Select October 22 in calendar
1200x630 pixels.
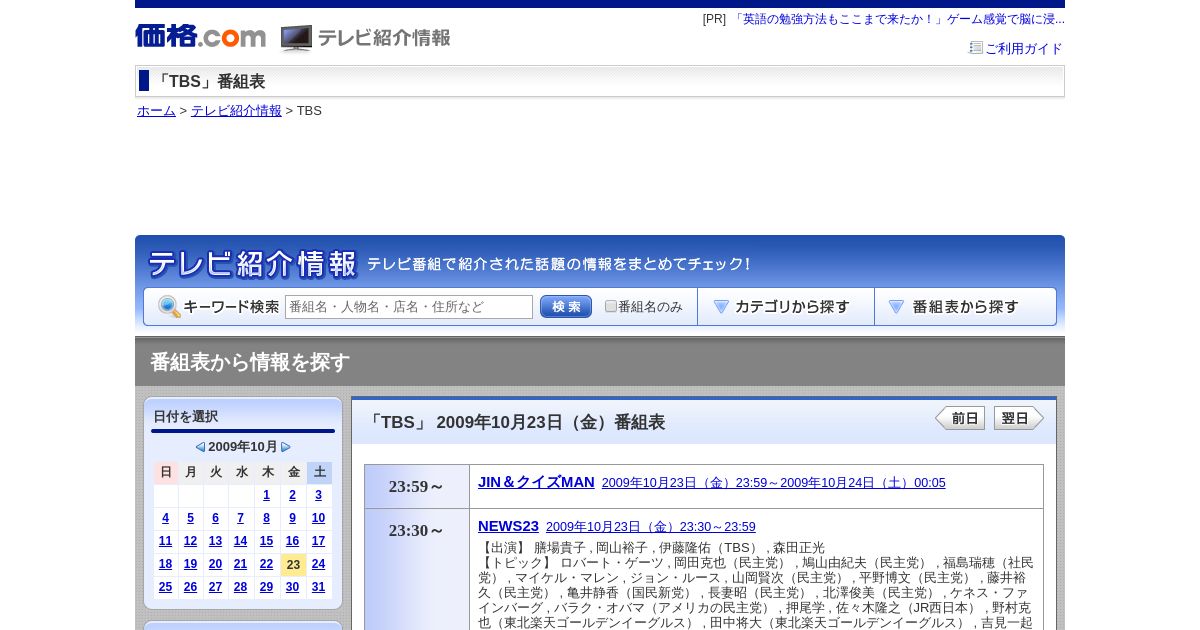click(266, 564)
